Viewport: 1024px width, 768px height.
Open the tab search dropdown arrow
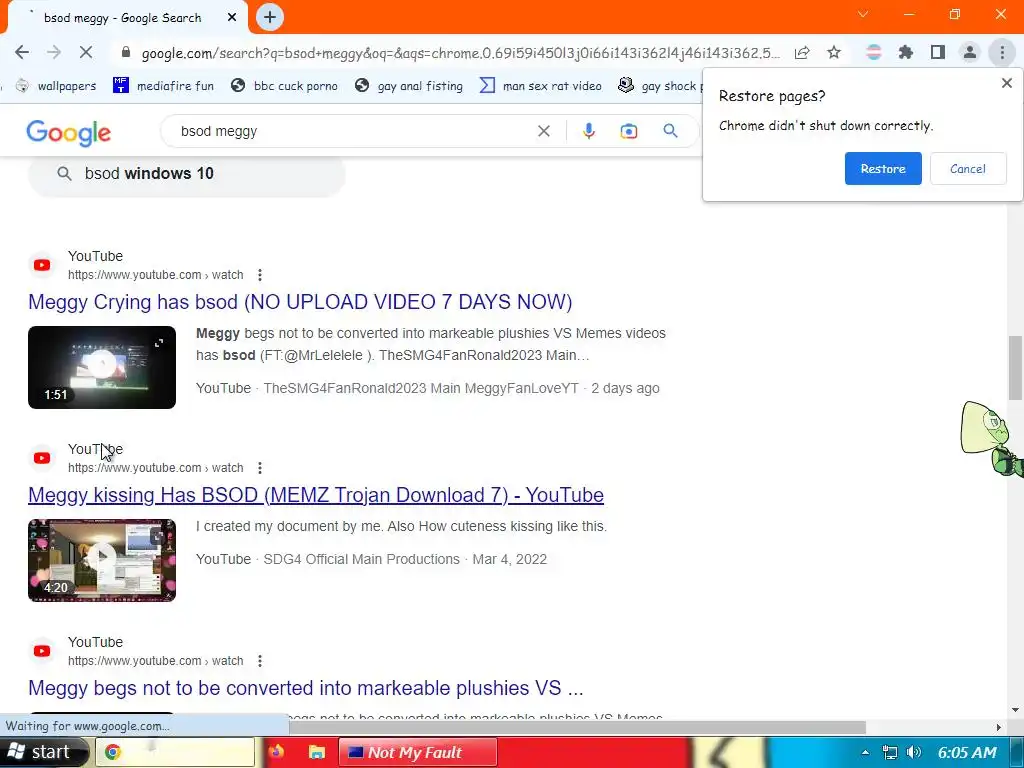click(x=863, y=14)
